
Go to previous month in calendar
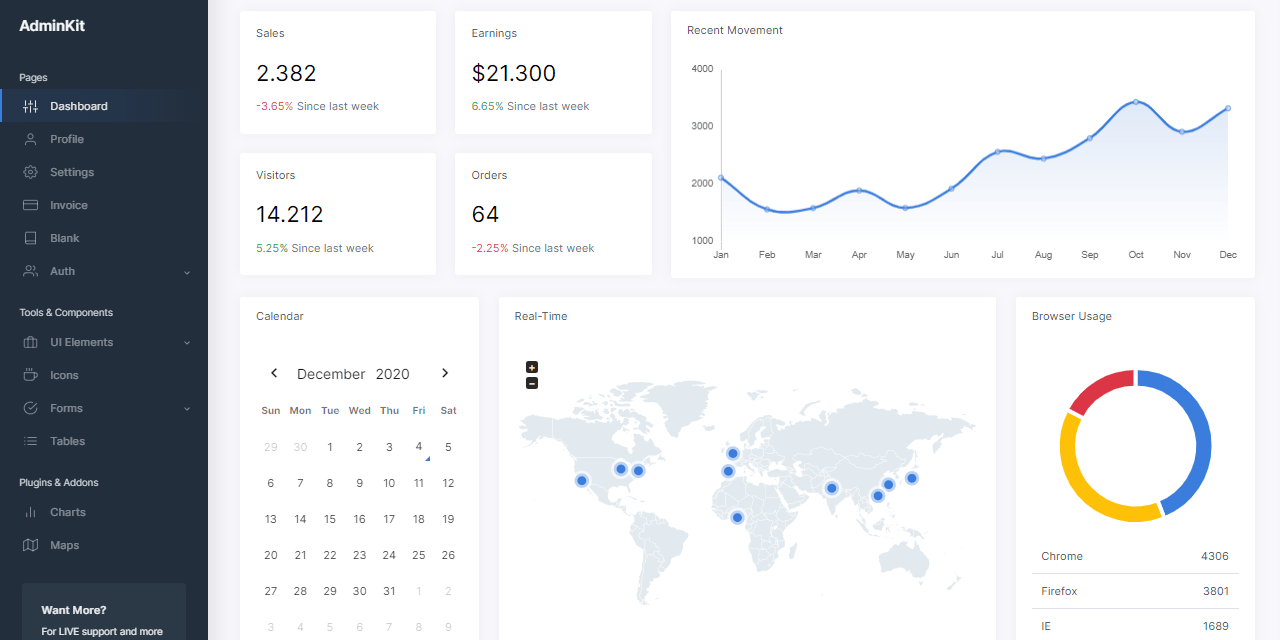coord(274,373)
